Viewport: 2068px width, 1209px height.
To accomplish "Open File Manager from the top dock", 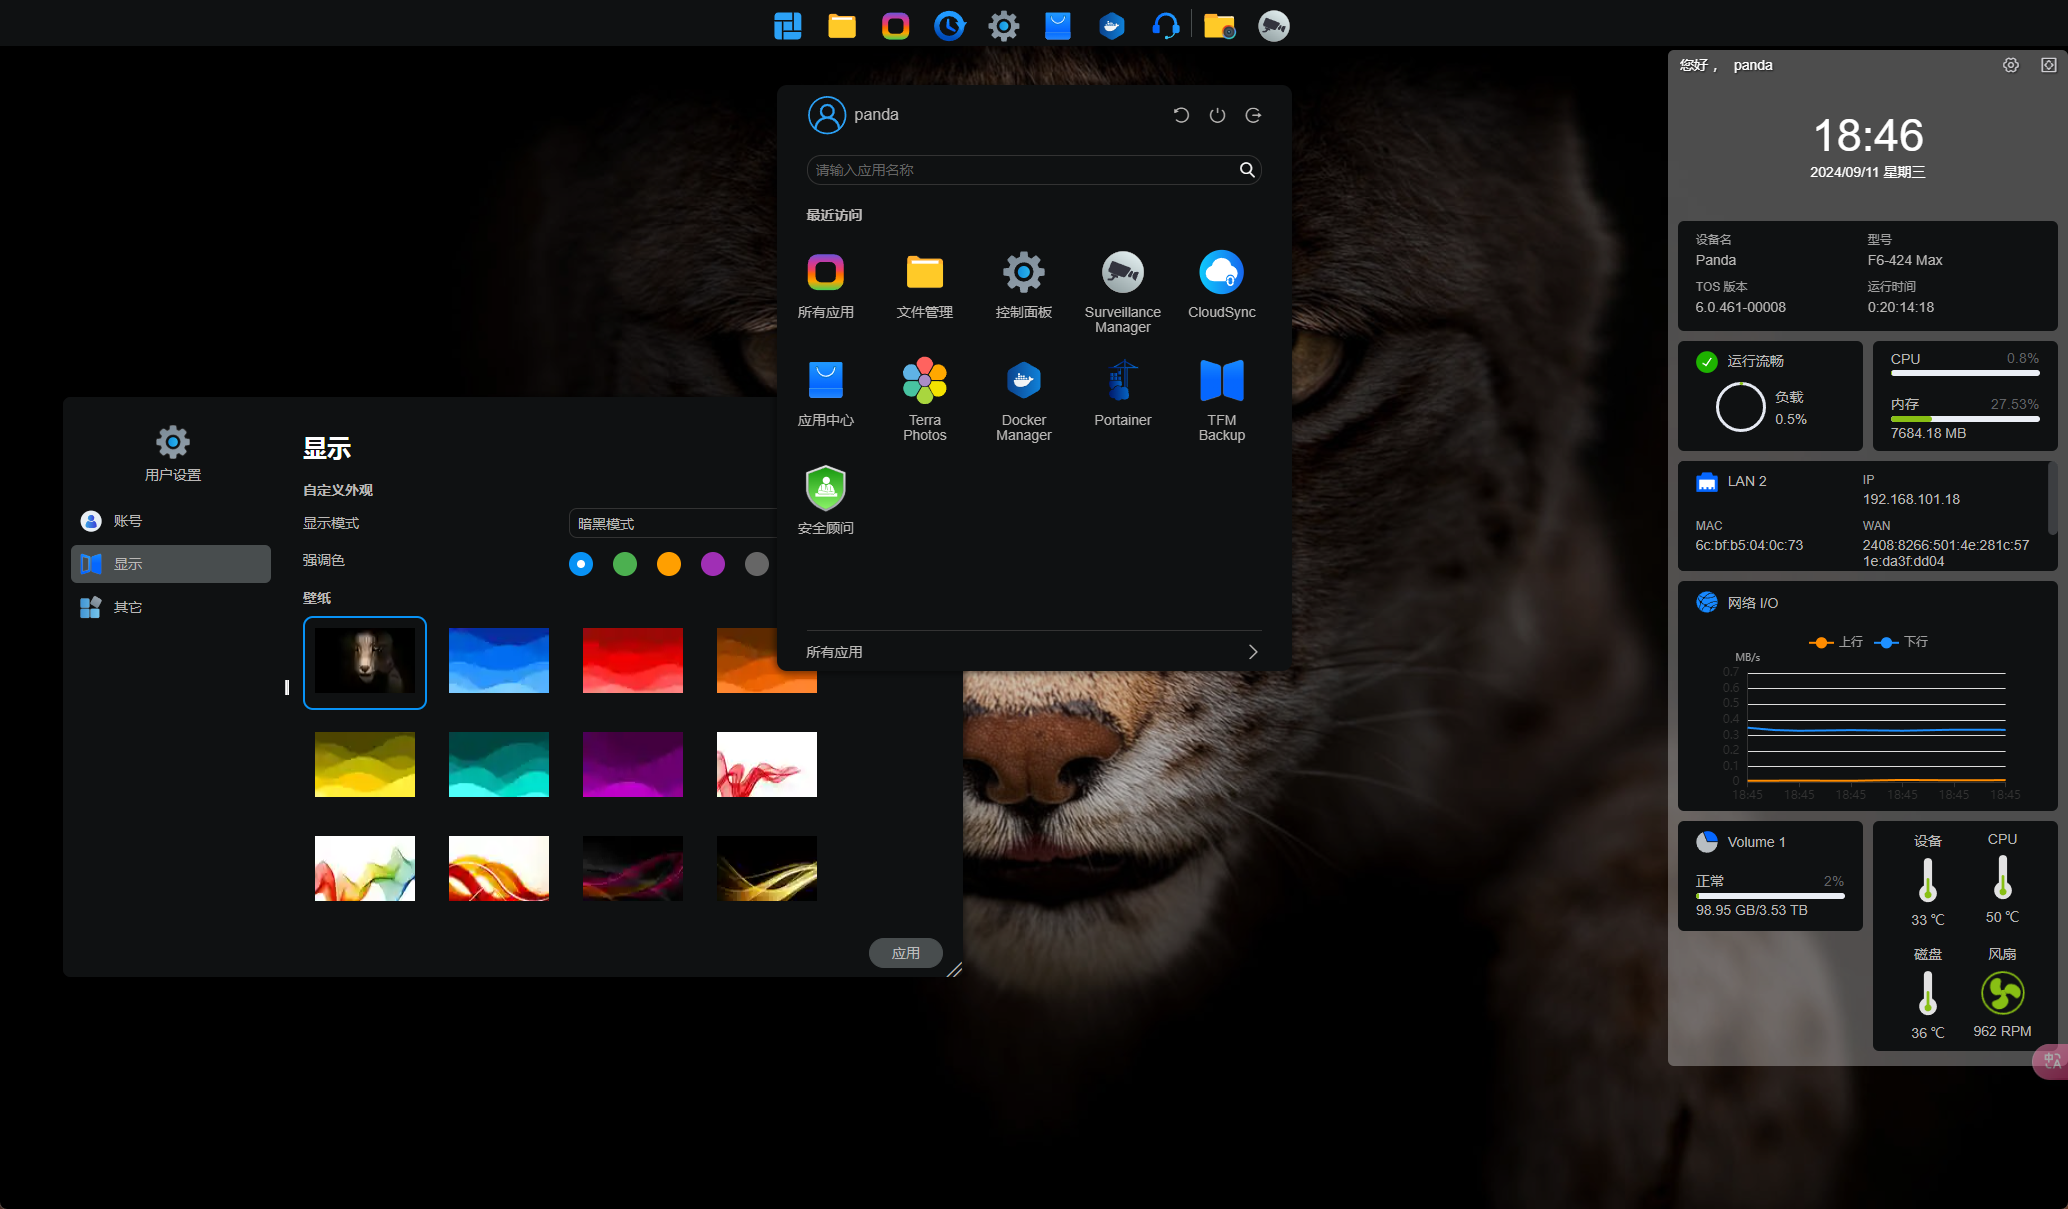I will (842, 26).
